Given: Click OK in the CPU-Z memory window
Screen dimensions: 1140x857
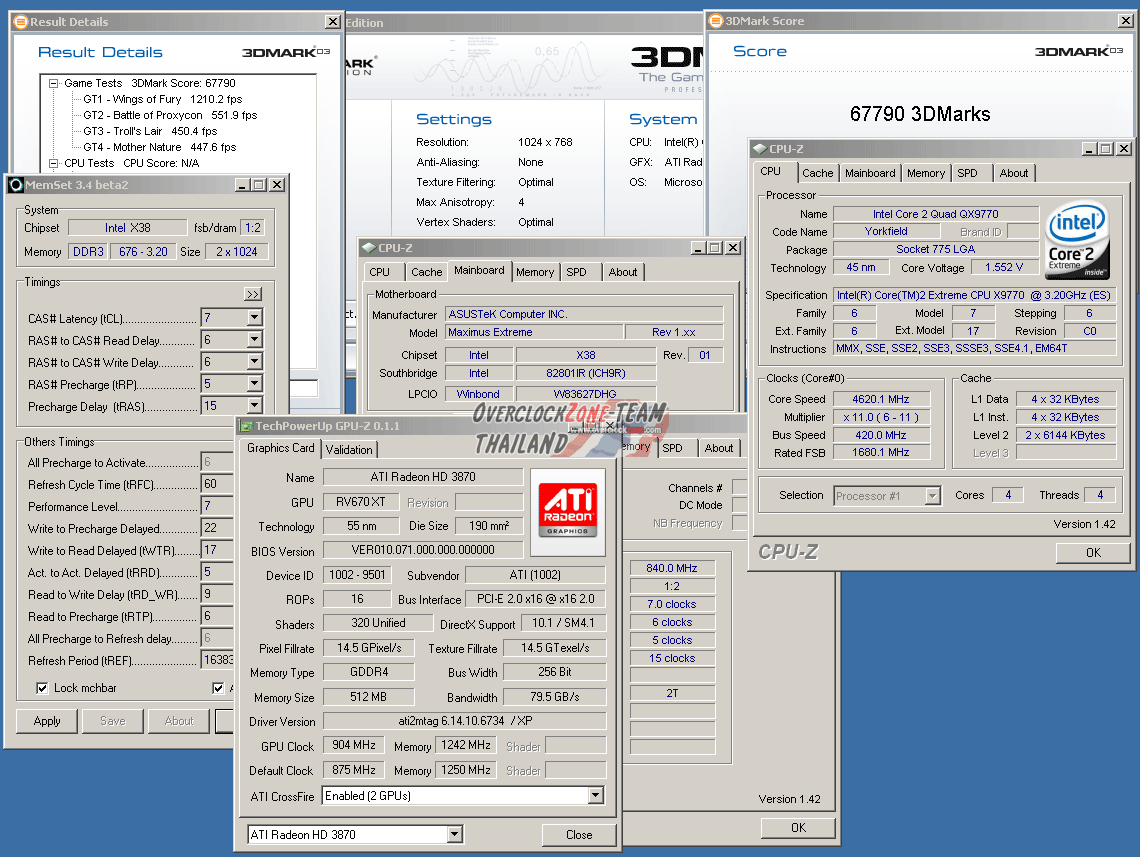Looking at the screenshot, I should pyautogui.click(x=798, y=827).
